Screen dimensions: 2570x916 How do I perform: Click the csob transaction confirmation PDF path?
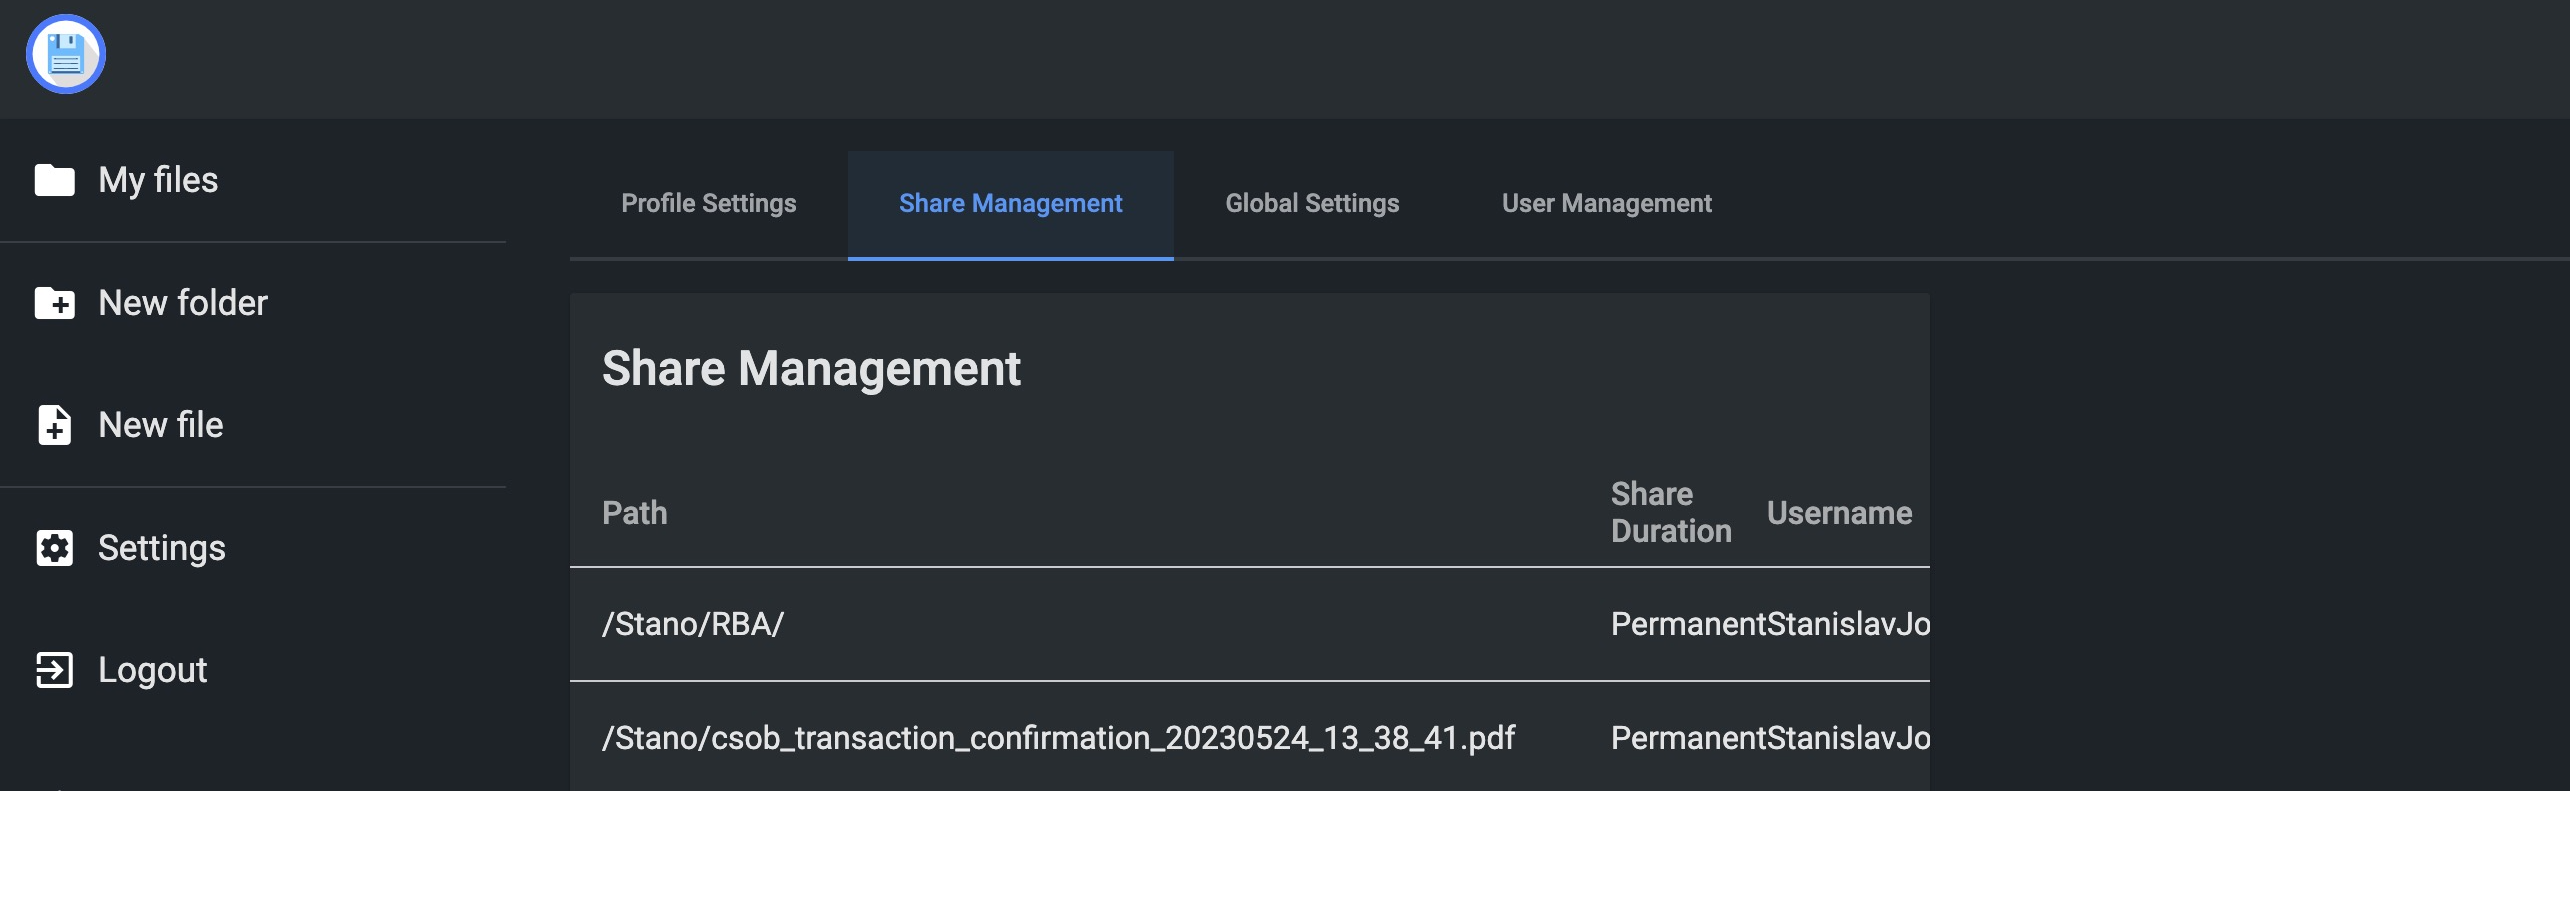coord(1058,737)
